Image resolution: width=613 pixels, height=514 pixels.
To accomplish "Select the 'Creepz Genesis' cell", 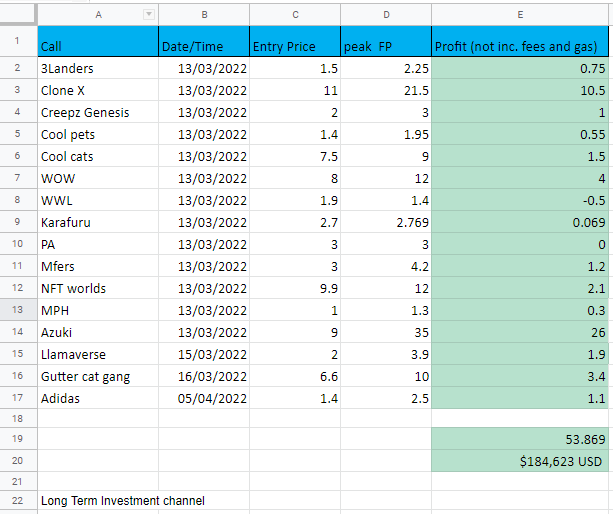I will (98, 113).
